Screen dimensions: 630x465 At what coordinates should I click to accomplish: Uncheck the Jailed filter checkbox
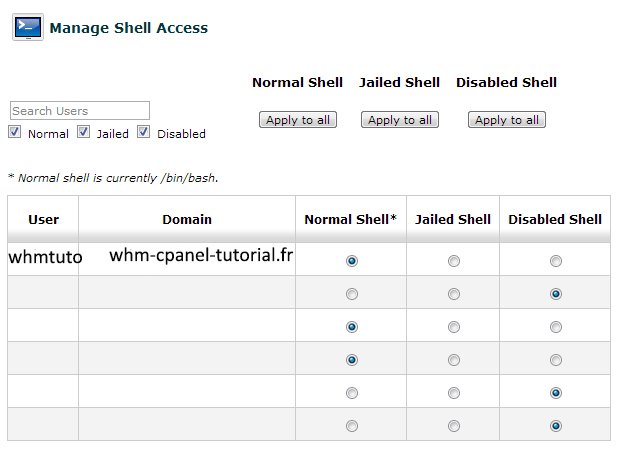[83, 132]
